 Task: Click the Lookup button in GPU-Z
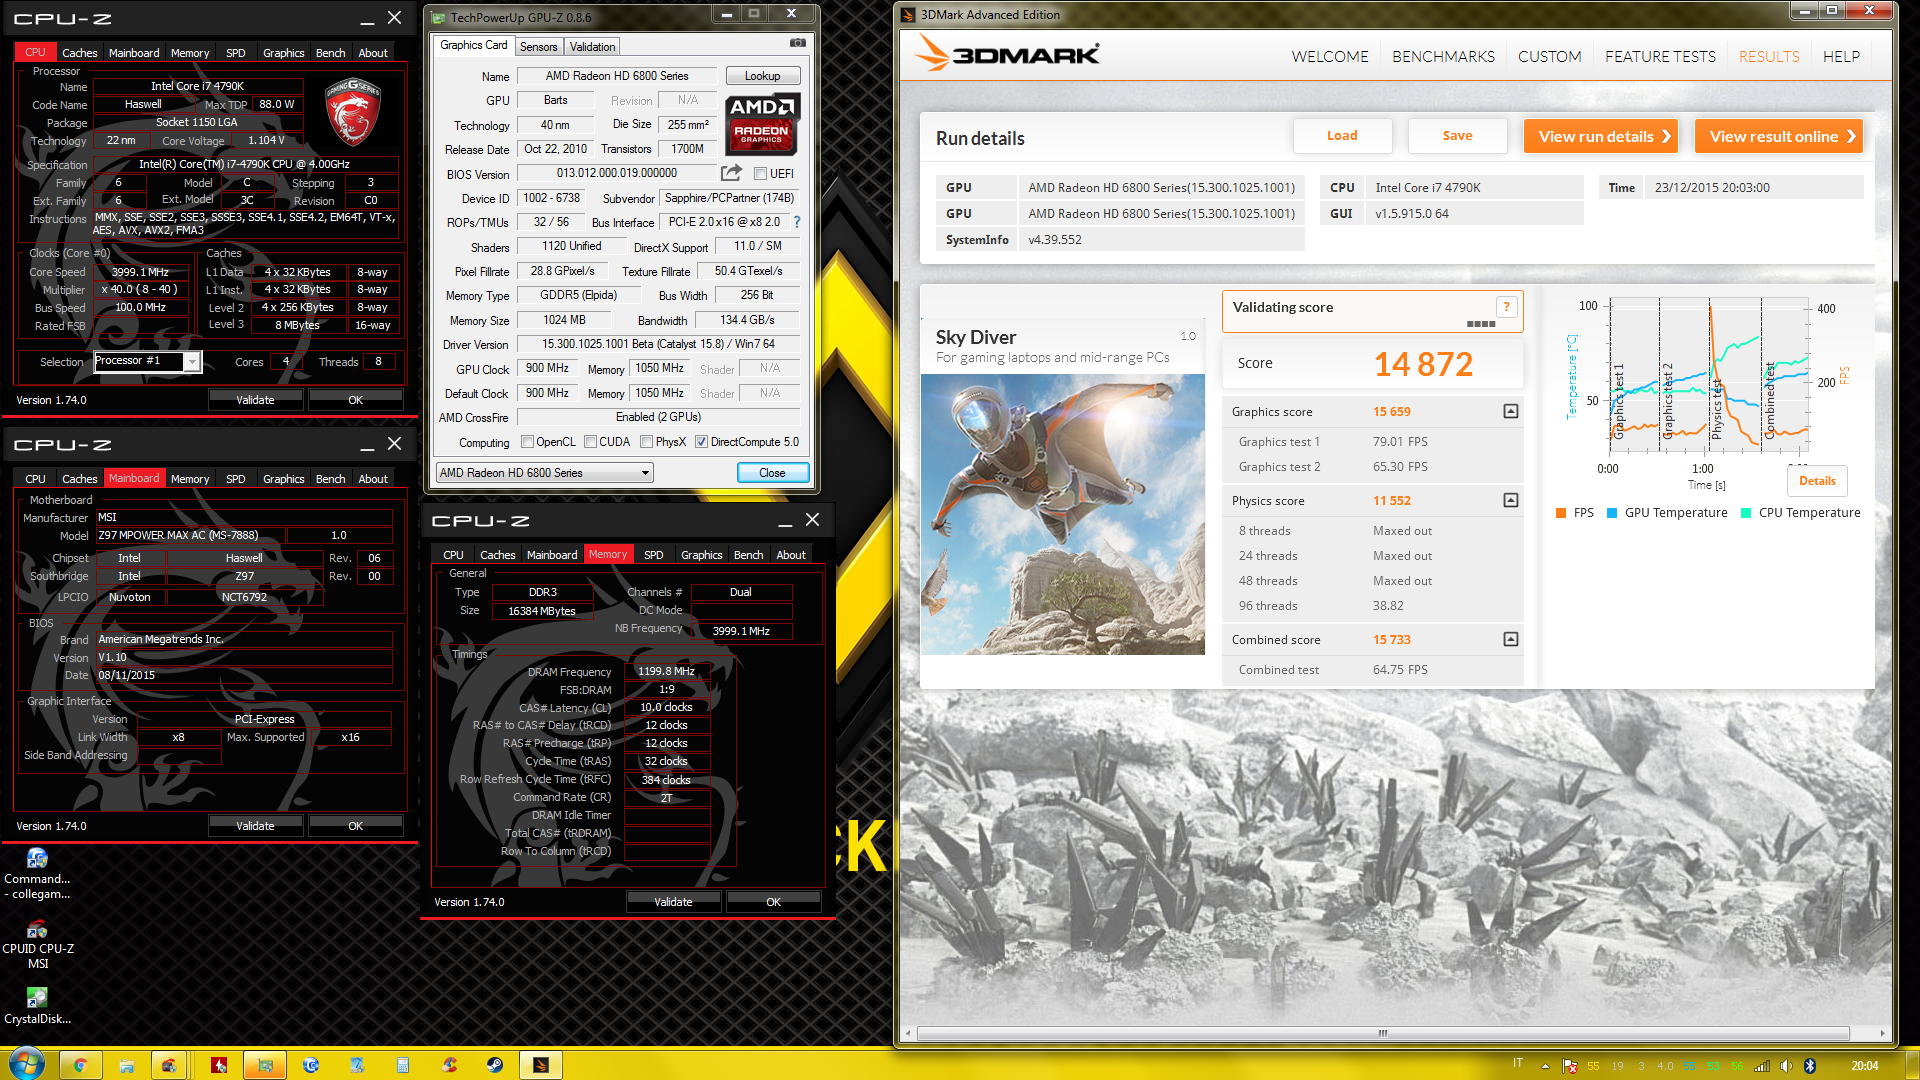tap(762, 76)
